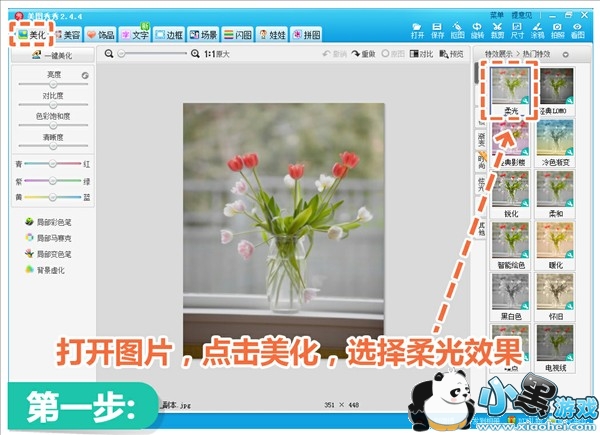Adjust the 色彩饱和度 saturation slider

53,125
